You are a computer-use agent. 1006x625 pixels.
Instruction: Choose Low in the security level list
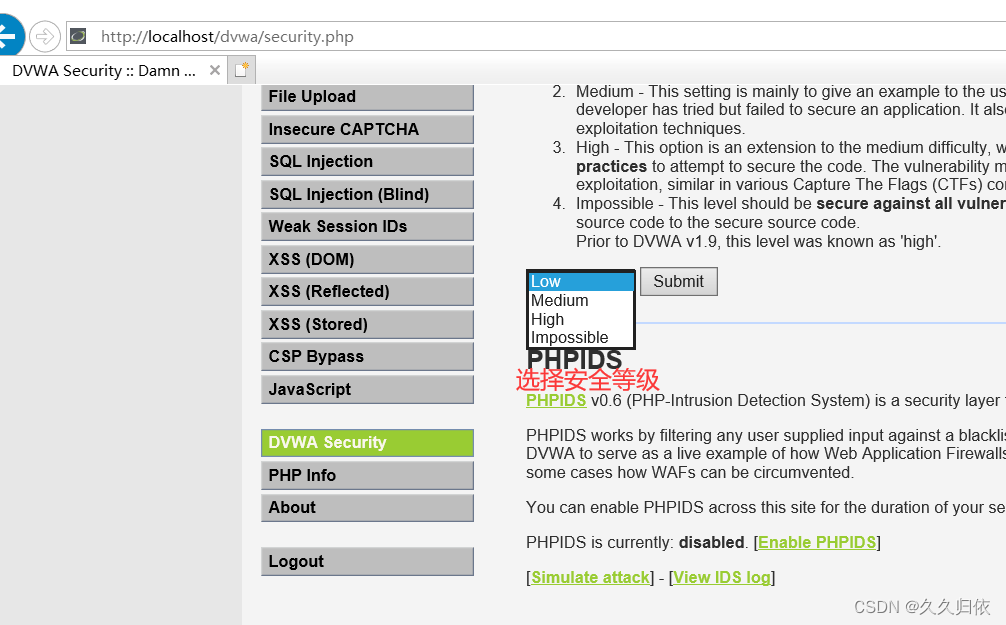click(x=581, y=282)
